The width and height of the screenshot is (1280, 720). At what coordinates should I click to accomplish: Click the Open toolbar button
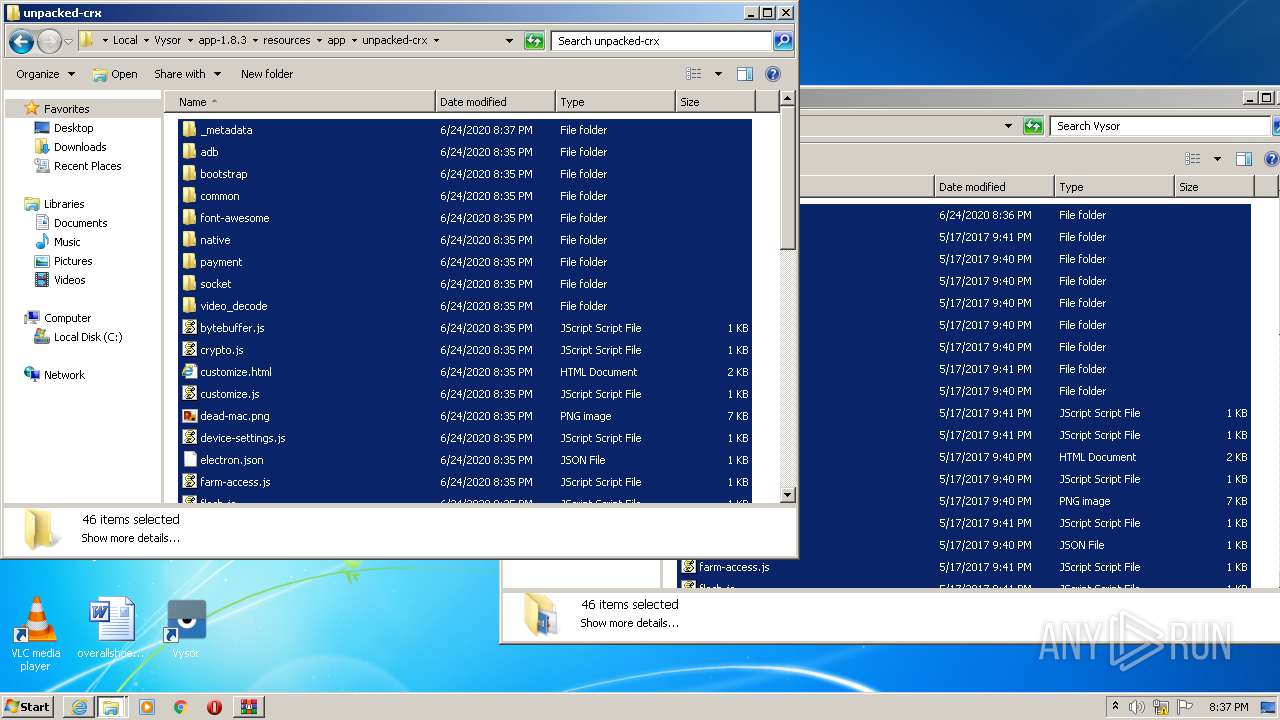pos(115,74)
